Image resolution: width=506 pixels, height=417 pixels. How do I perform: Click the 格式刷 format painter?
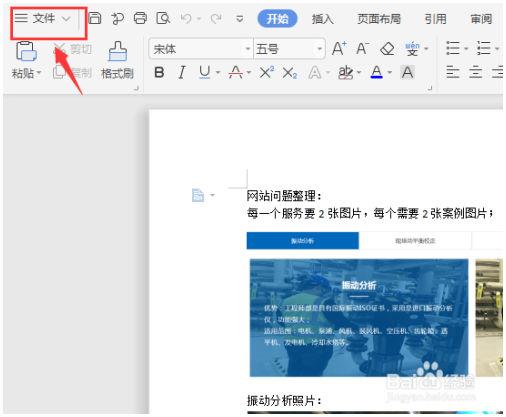pyautogui.click(x=117, y=61)
